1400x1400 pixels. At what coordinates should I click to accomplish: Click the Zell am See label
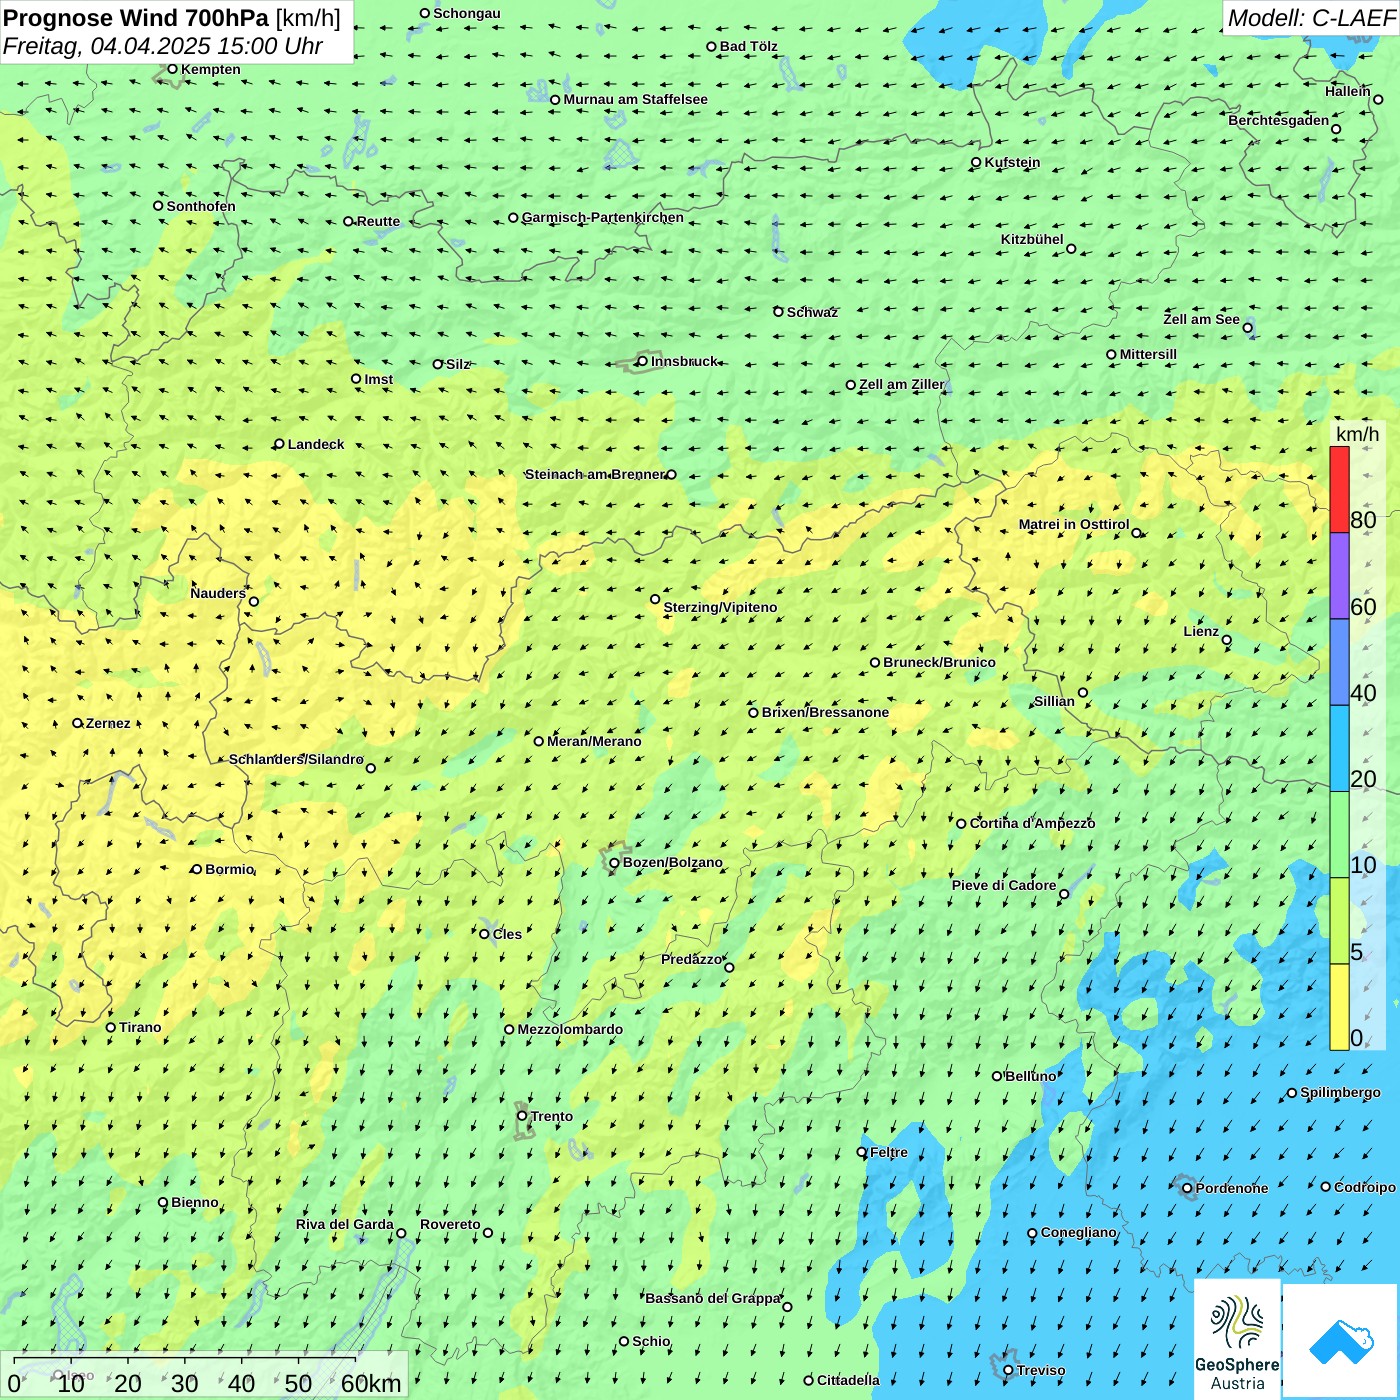tap(1201, 319)
